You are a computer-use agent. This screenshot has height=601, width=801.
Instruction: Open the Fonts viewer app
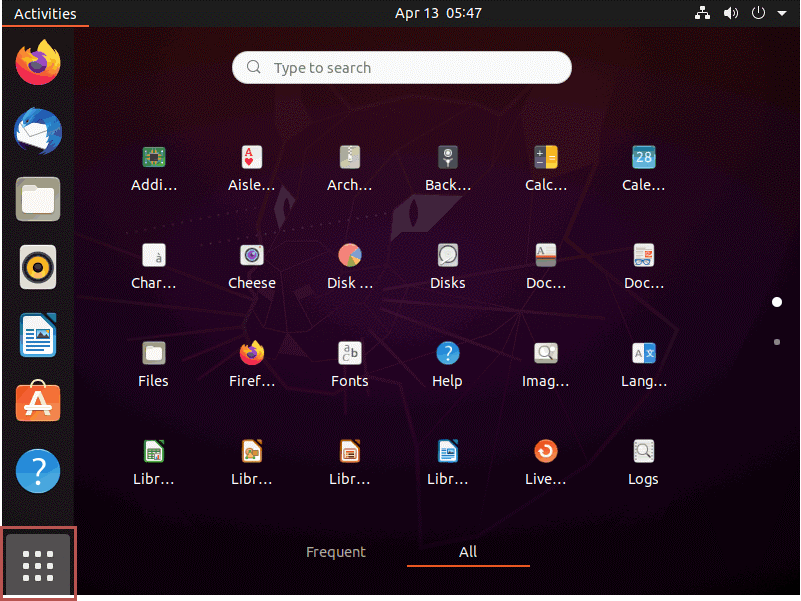coord(349,365)
